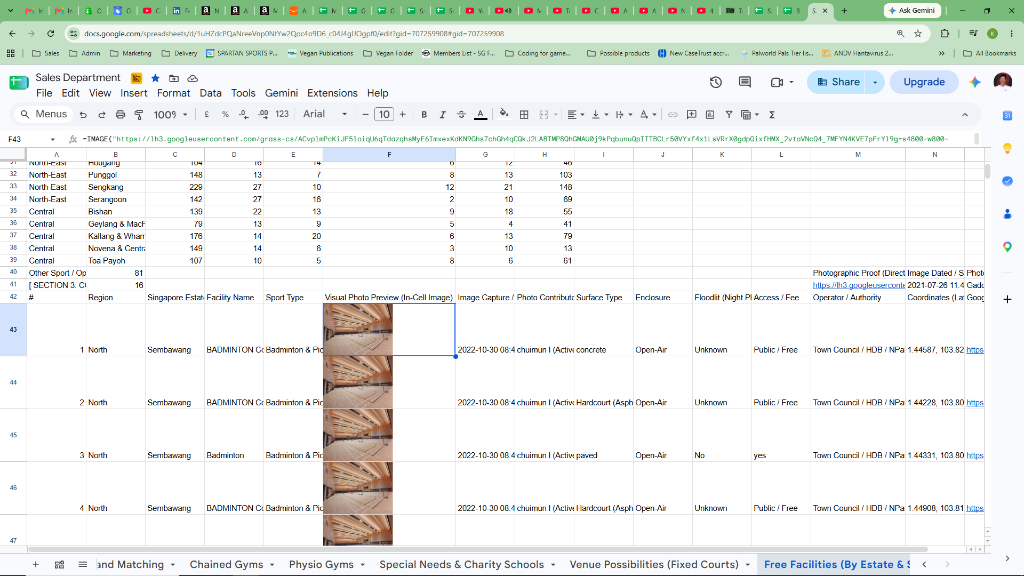Expand the horizontal align dropdown

(x=575, y=115)
